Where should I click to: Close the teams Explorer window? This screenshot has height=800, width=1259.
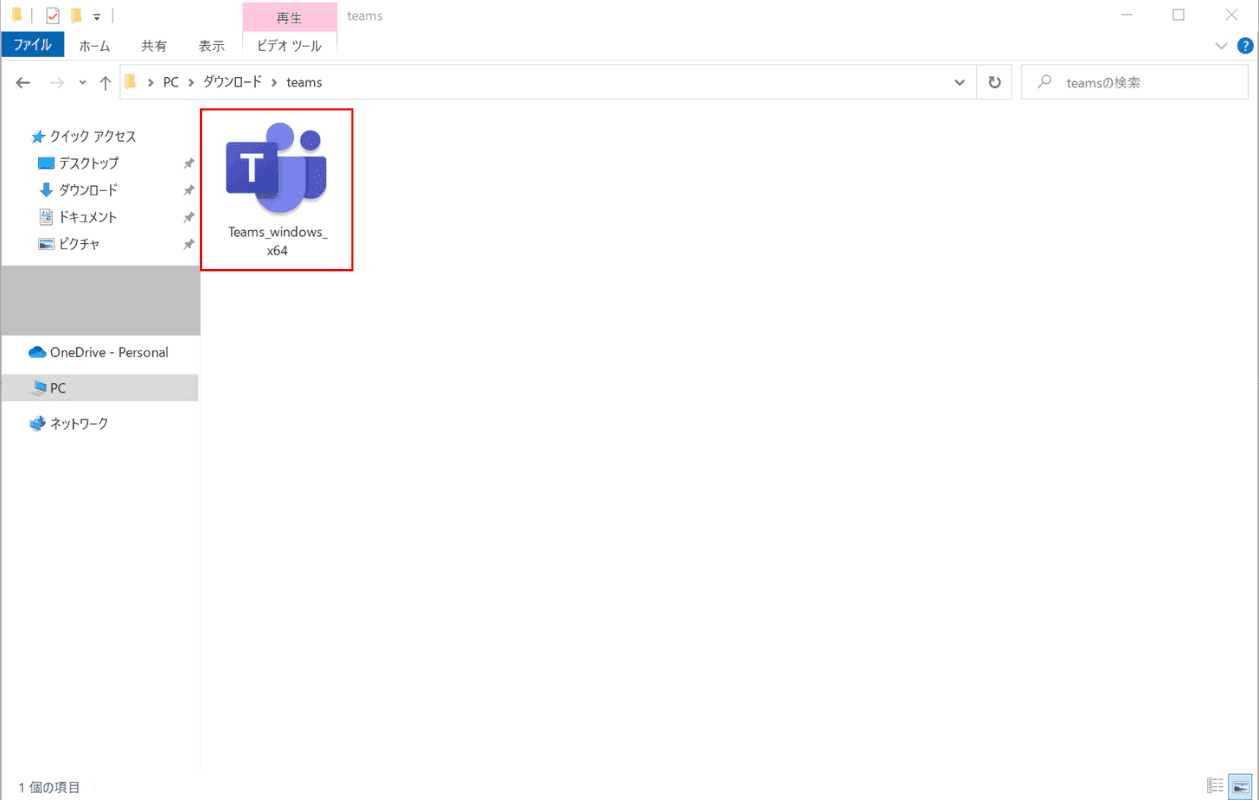pyautogui.click(x=1232, y=15)
